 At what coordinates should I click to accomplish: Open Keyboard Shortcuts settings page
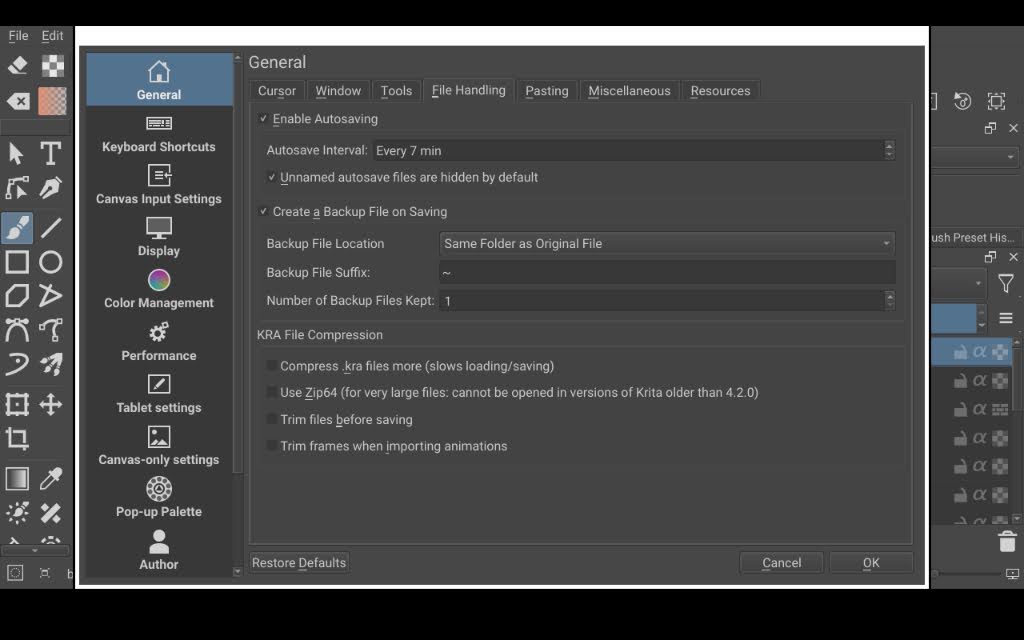pyautogui.click(x=159, y=134)
